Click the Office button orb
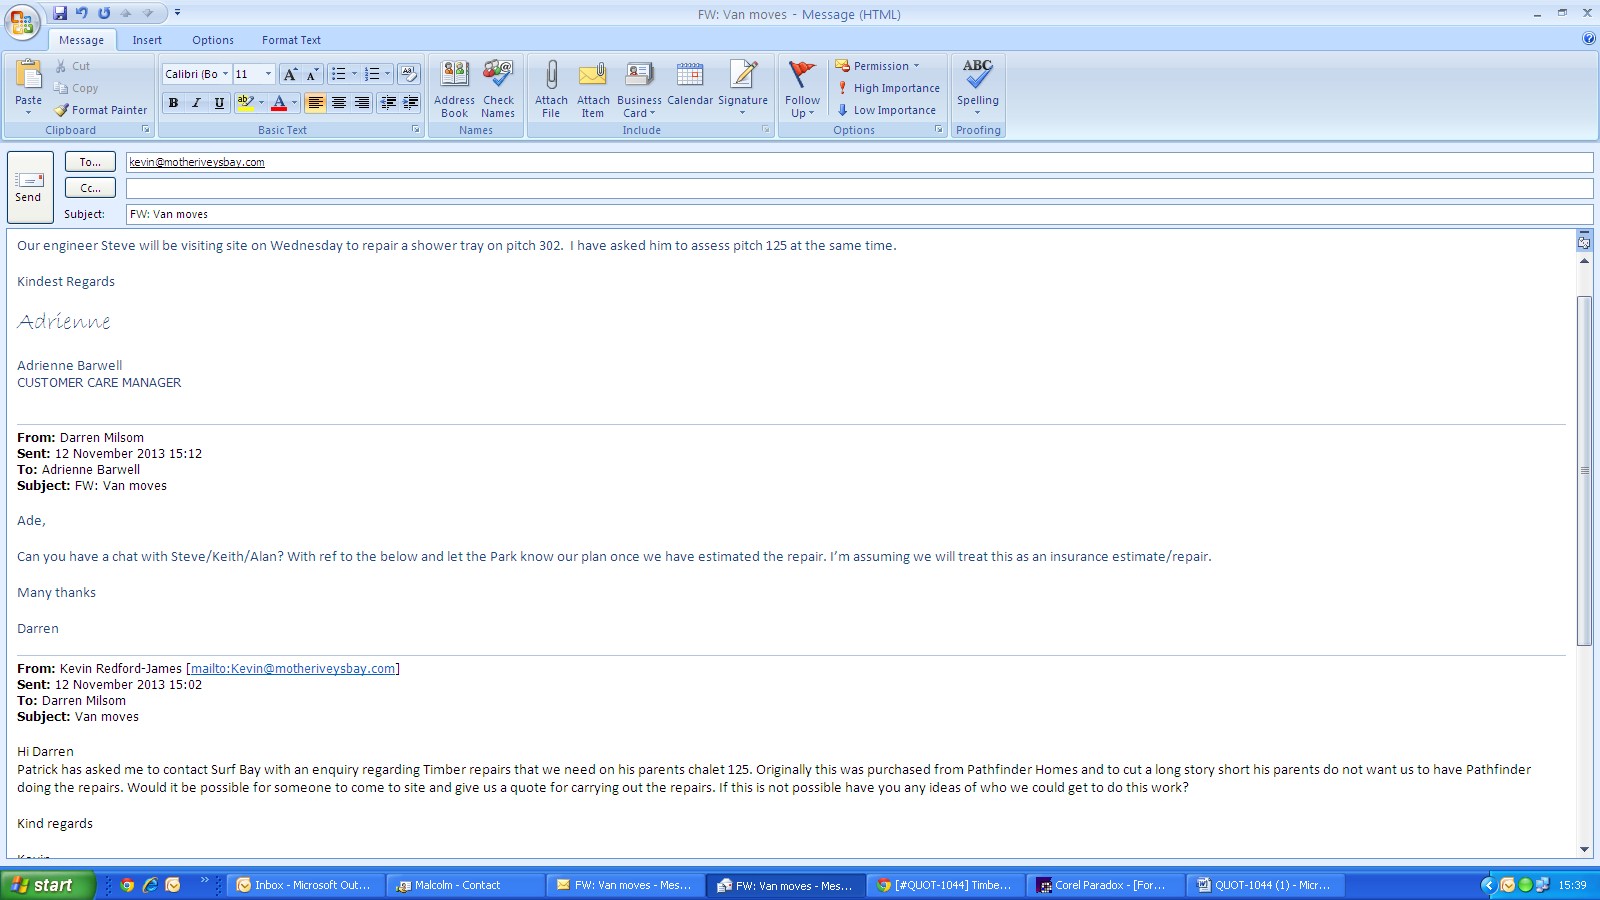This screenshot has width=1600, height=900. coord(22,22)
